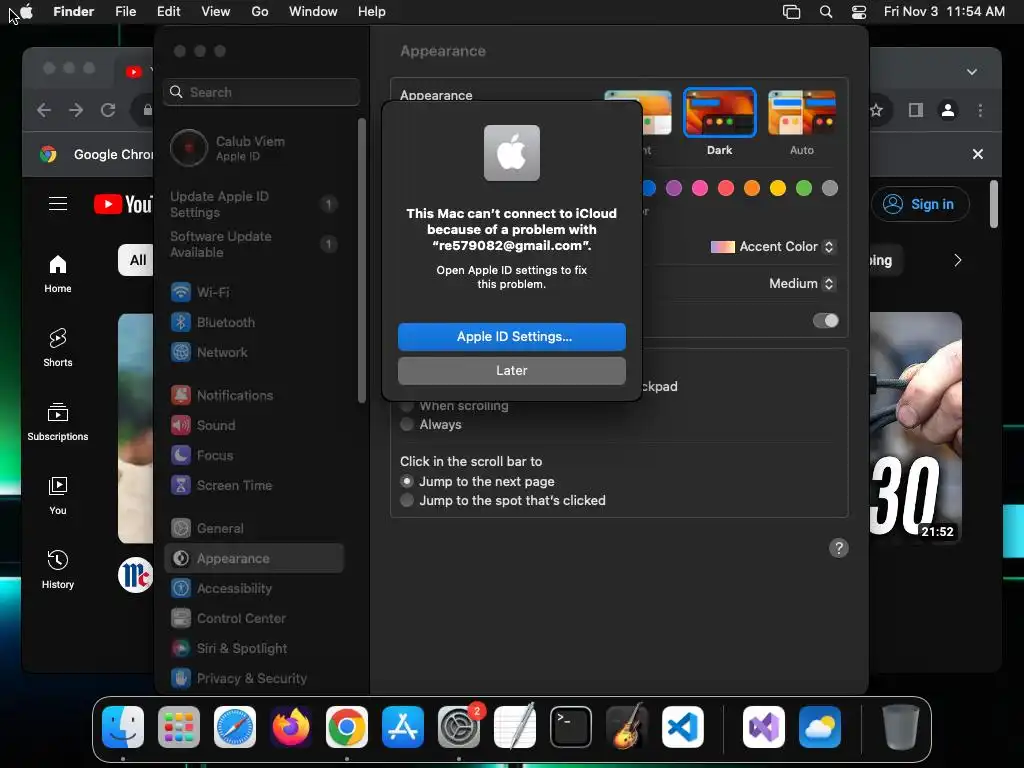Open Visual Studio Code from Dock
1024x768 pixels.
682,727
